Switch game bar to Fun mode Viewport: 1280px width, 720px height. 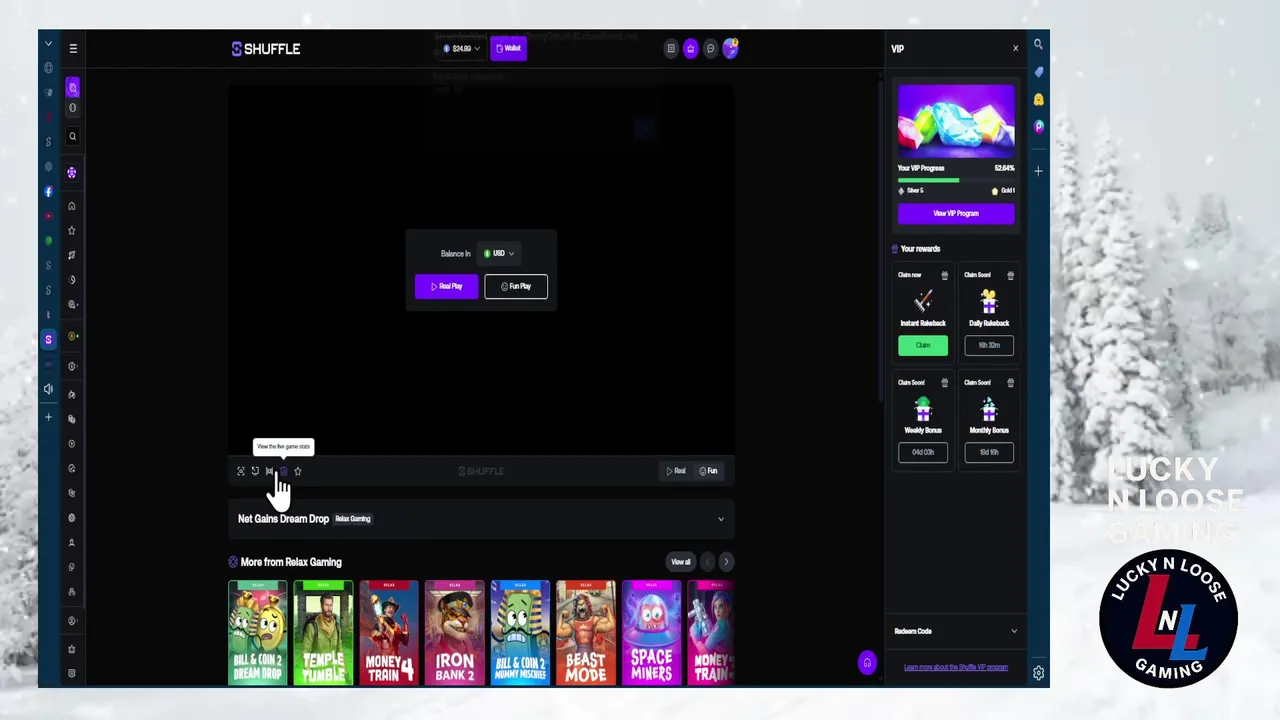coord(708,471)
